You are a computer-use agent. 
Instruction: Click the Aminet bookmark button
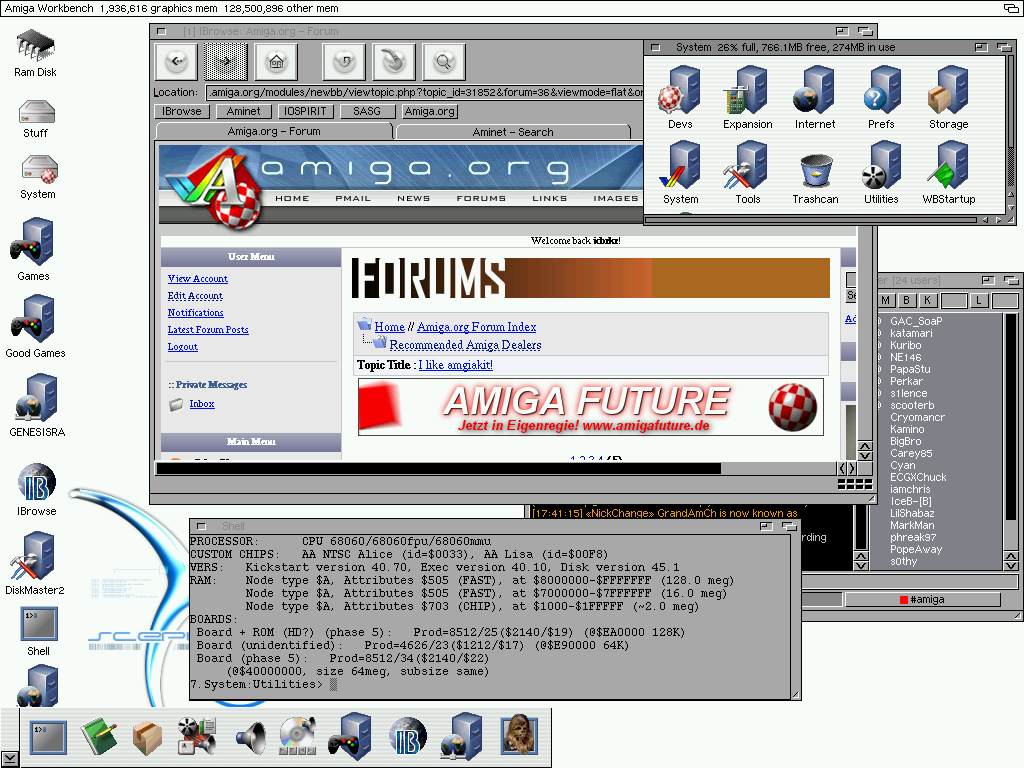[x=243, y=112]
